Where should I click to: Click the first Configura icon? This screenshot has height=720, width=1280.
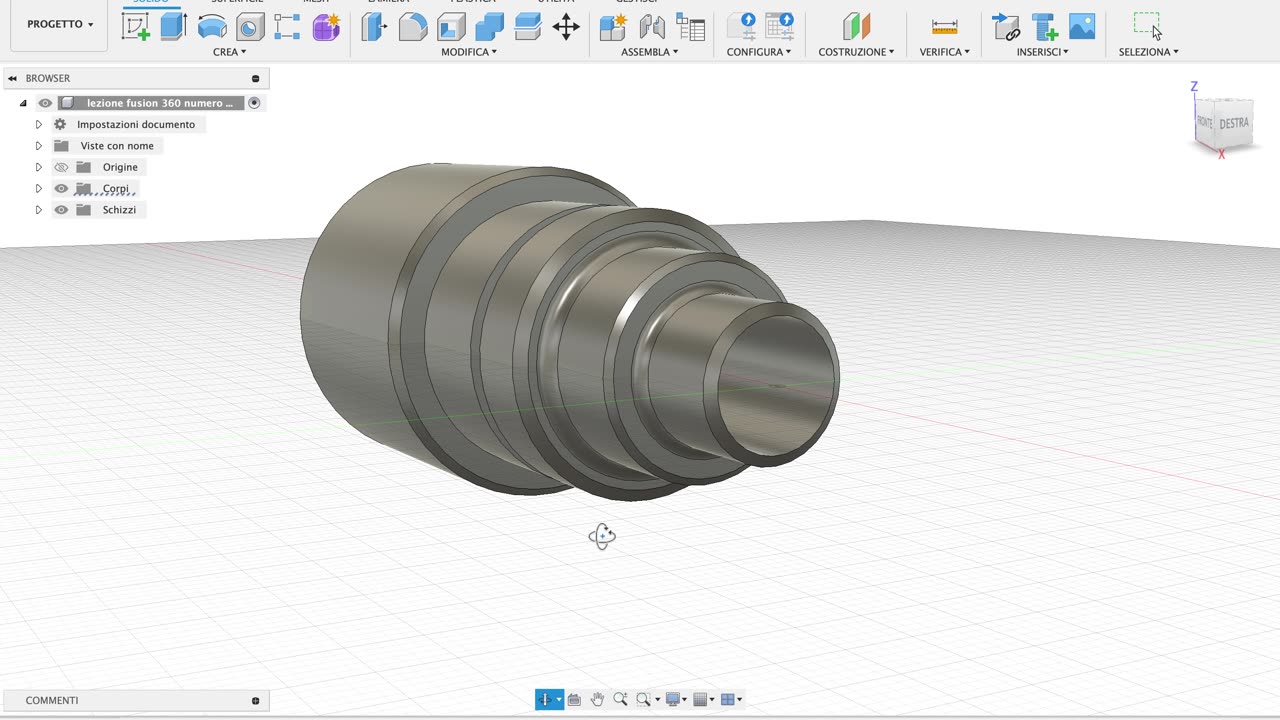tap(741, 27)
